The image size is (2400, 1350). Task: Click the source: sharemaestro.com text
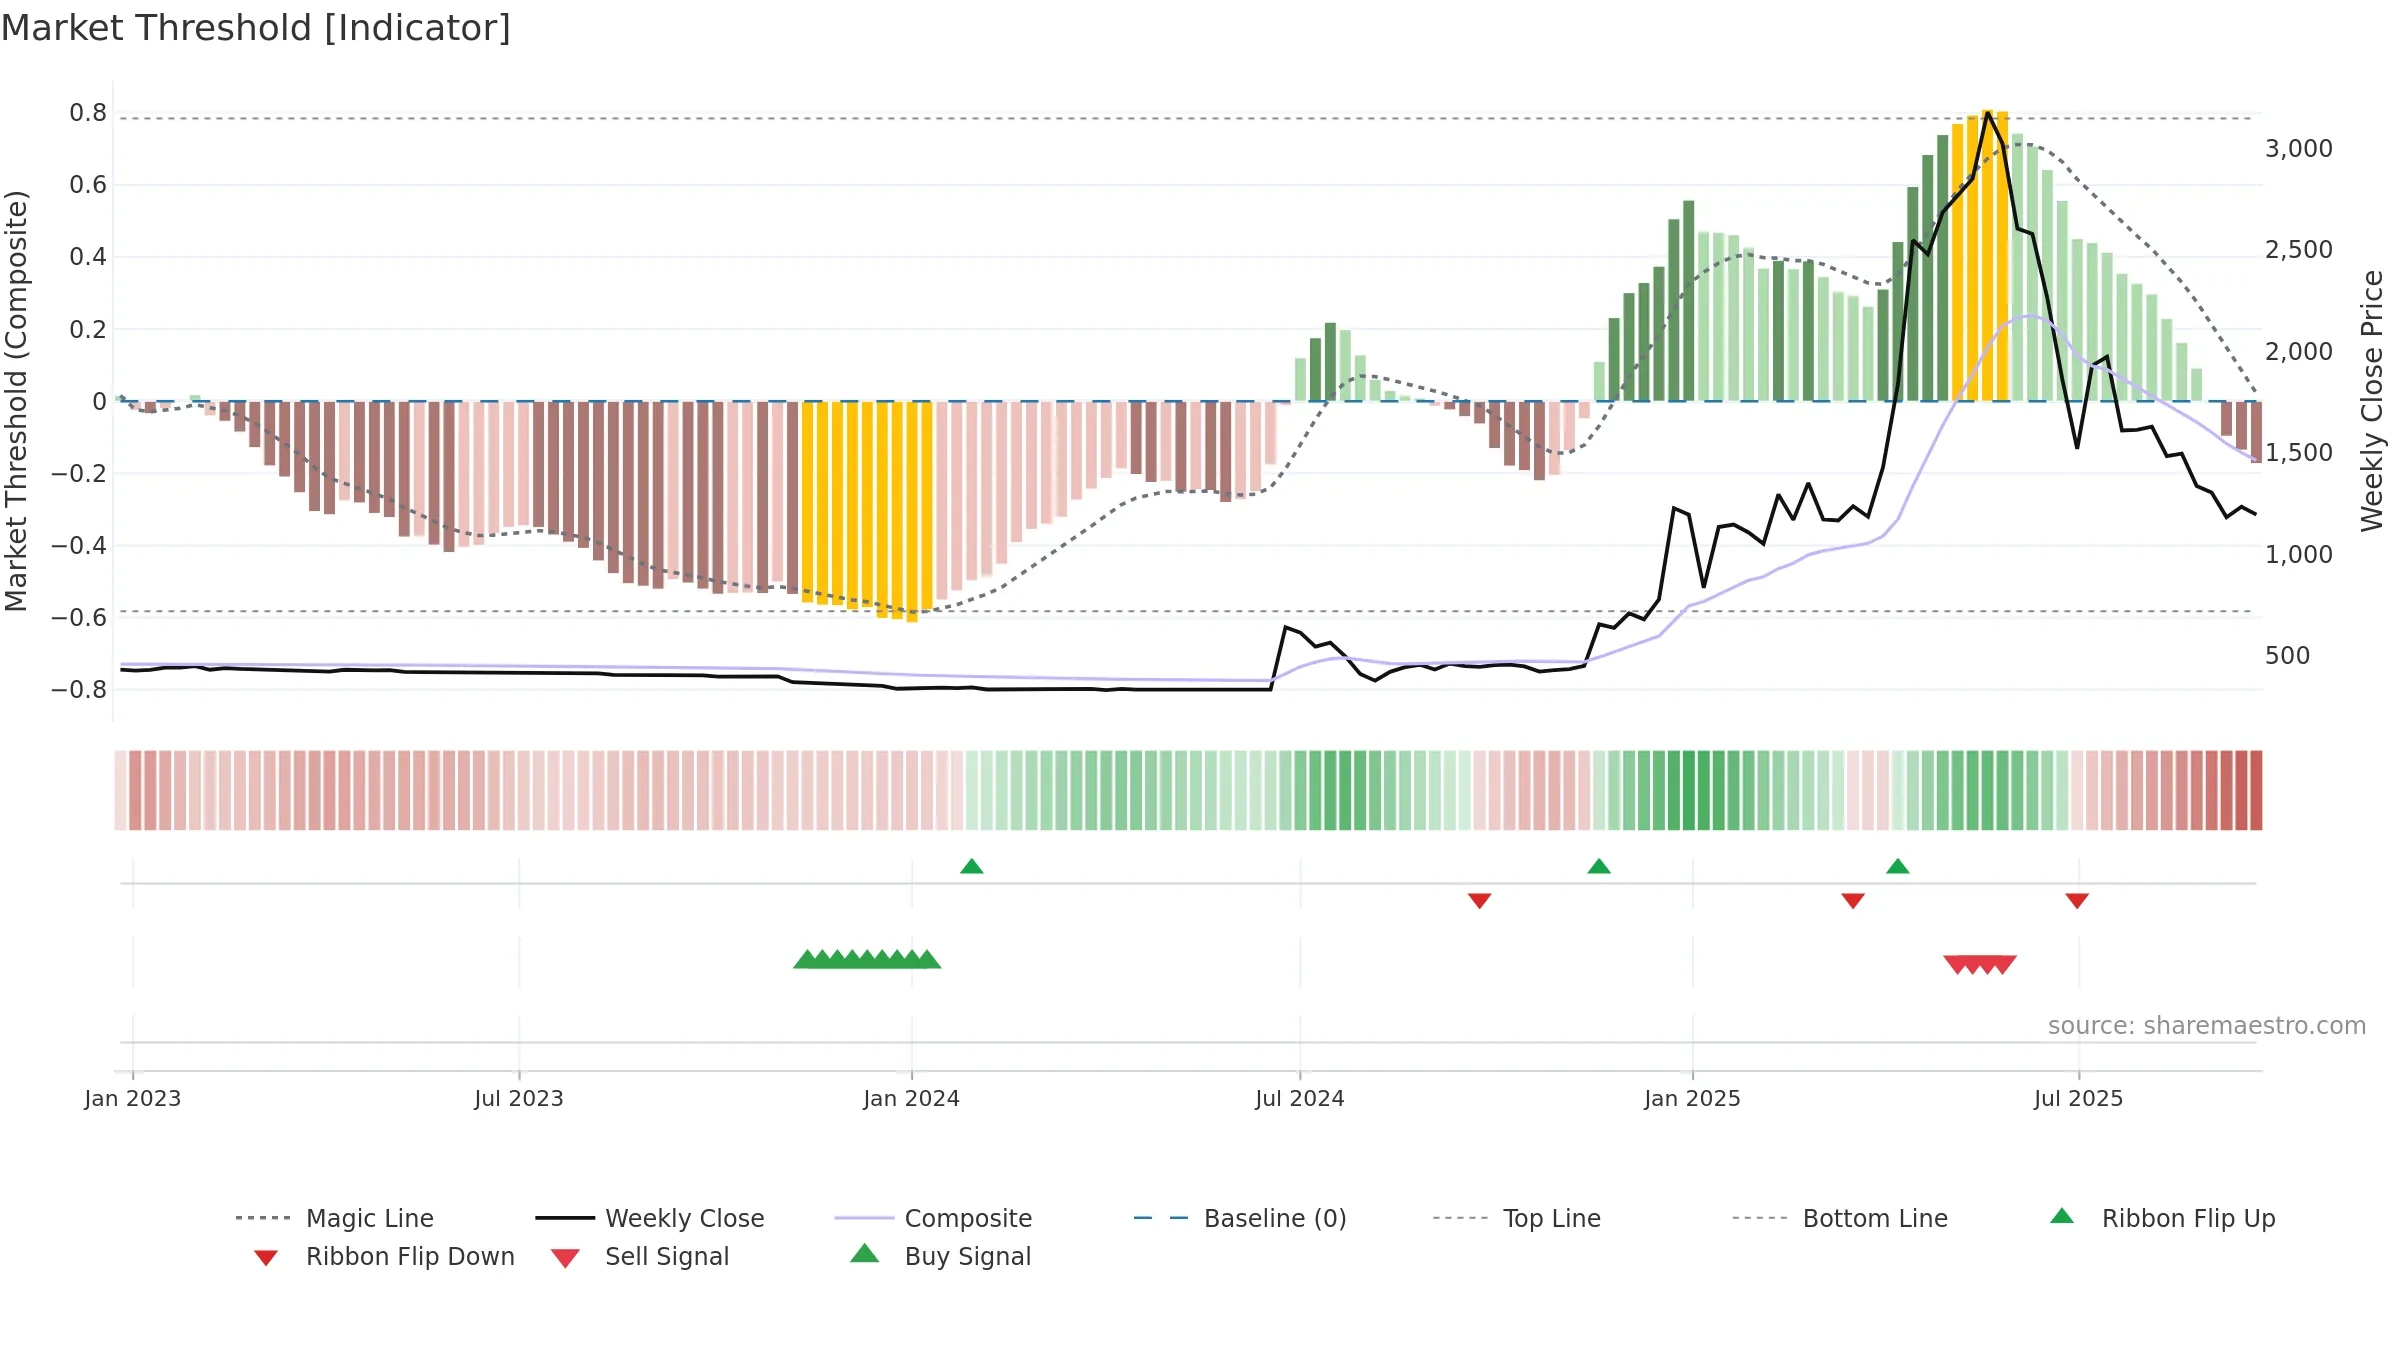click(x=2207, y=1026)
